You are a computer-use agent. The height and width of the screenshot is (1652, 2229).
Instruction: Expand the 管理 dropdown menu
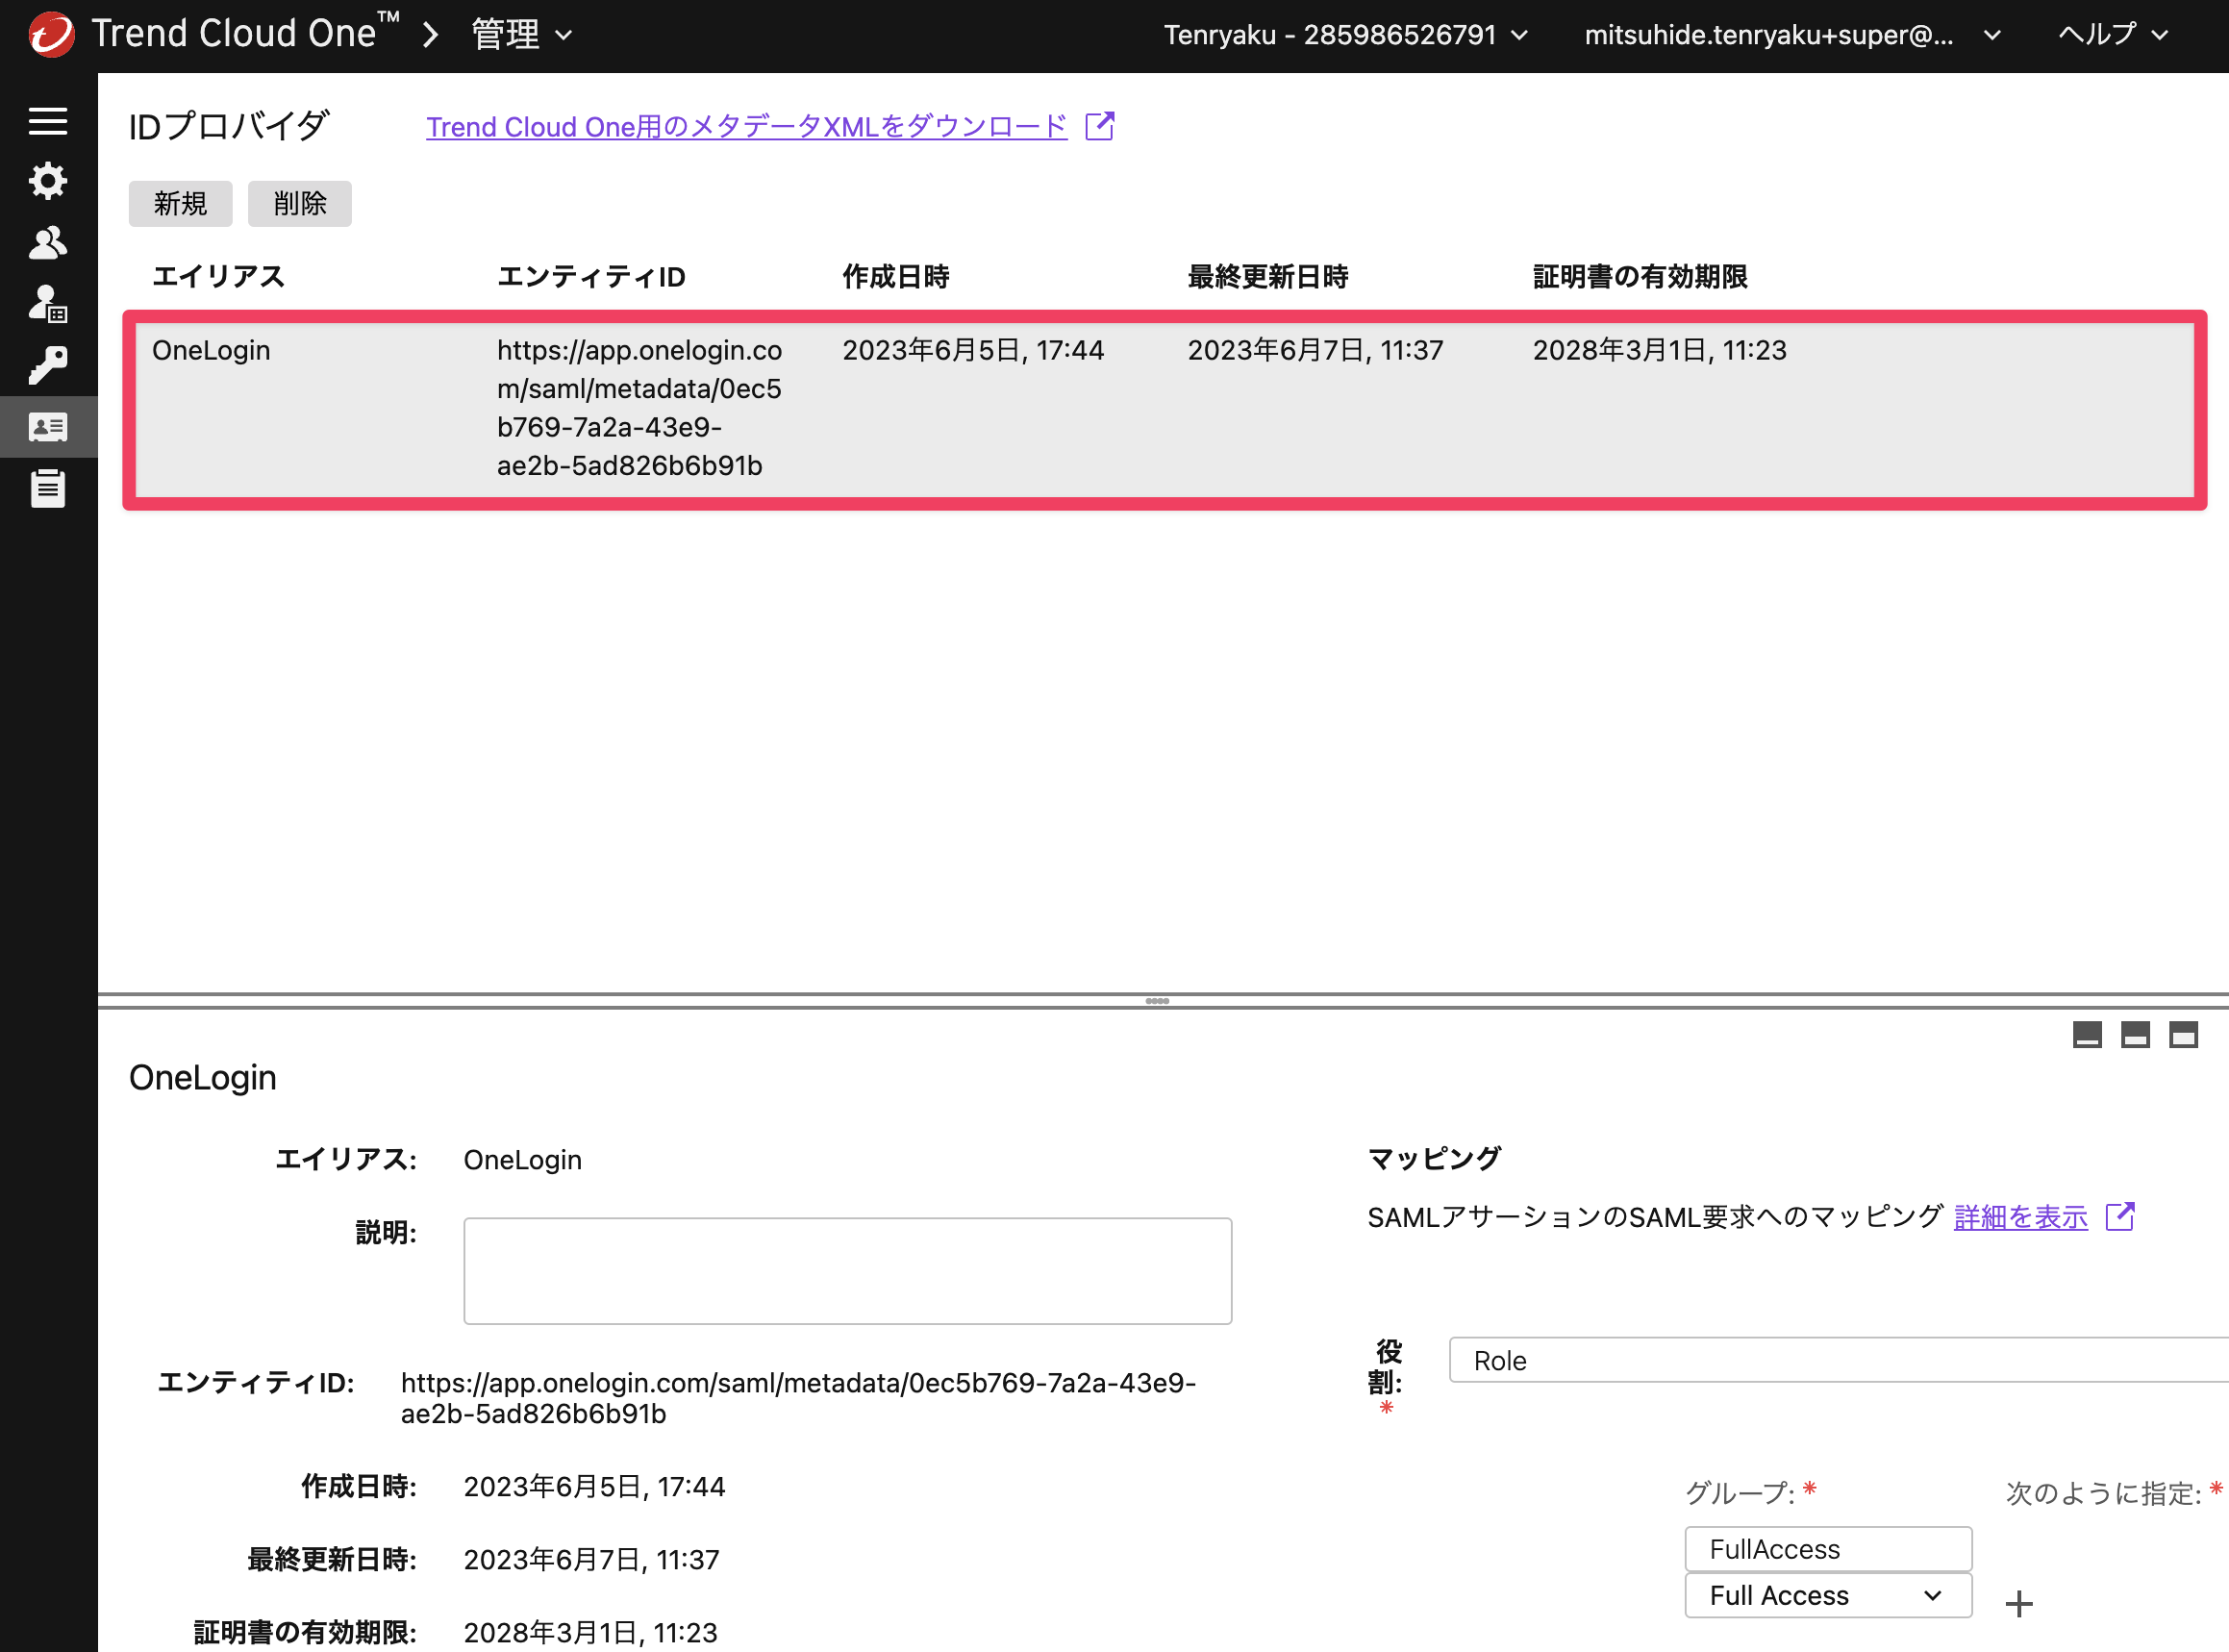point(522,35)
